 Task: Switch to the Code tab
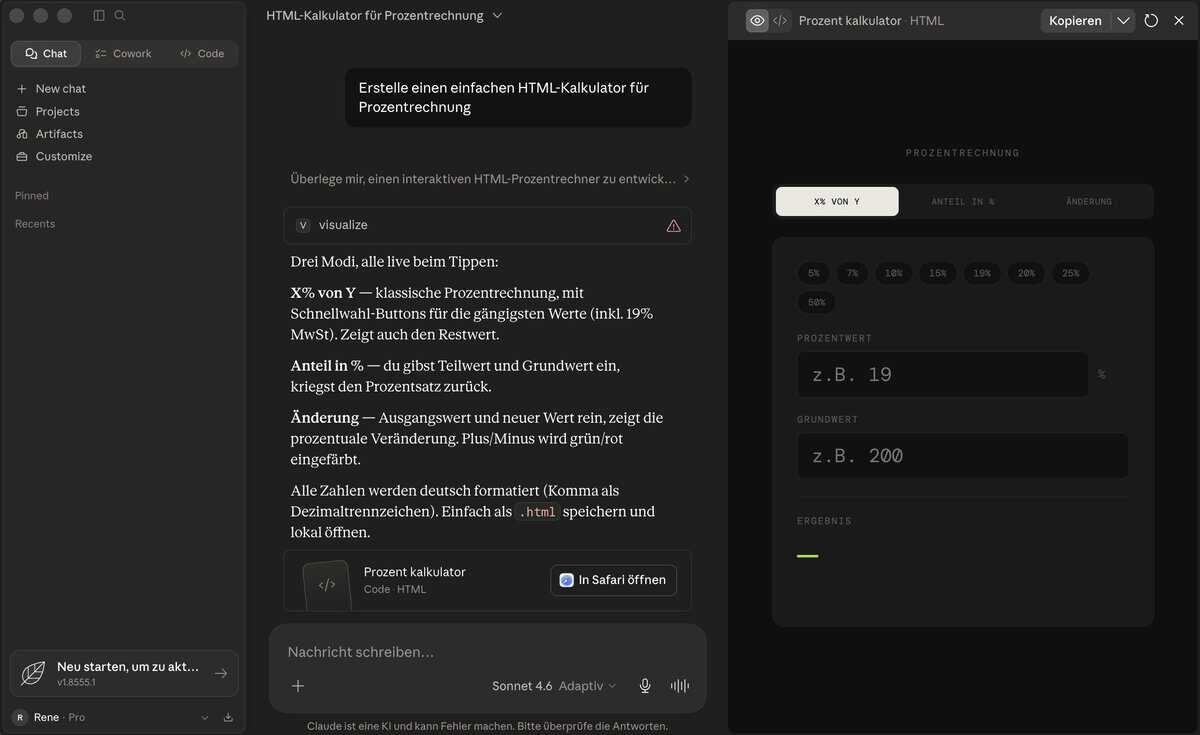point(202,54)
